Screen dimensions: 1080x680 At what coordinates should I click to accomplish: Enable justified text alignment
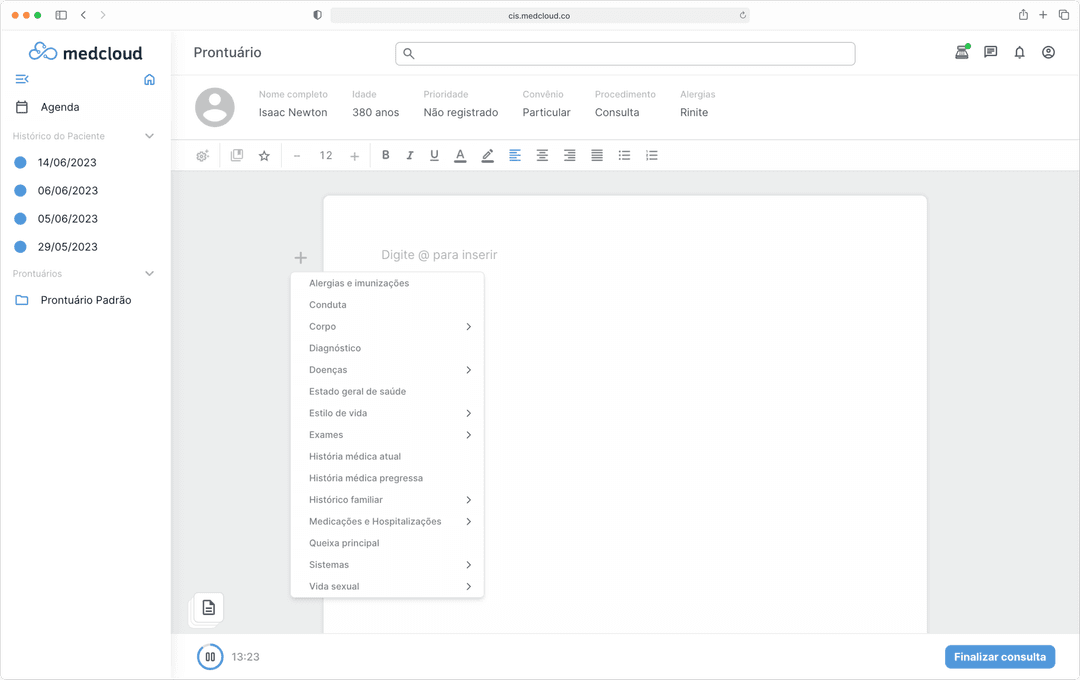(x=596, y=155)
